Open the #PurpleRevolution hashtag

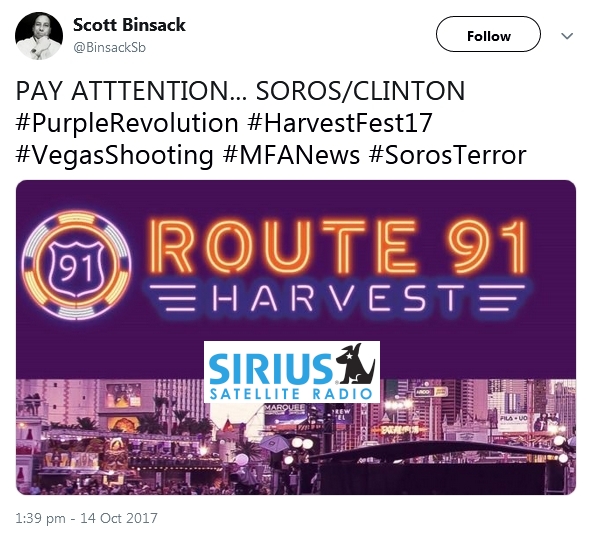[127, 124]
